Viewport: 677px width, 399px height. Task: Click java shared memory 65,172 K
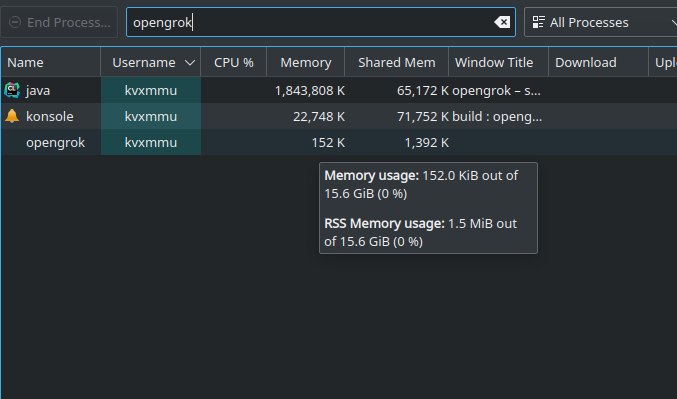pos(423,91)
